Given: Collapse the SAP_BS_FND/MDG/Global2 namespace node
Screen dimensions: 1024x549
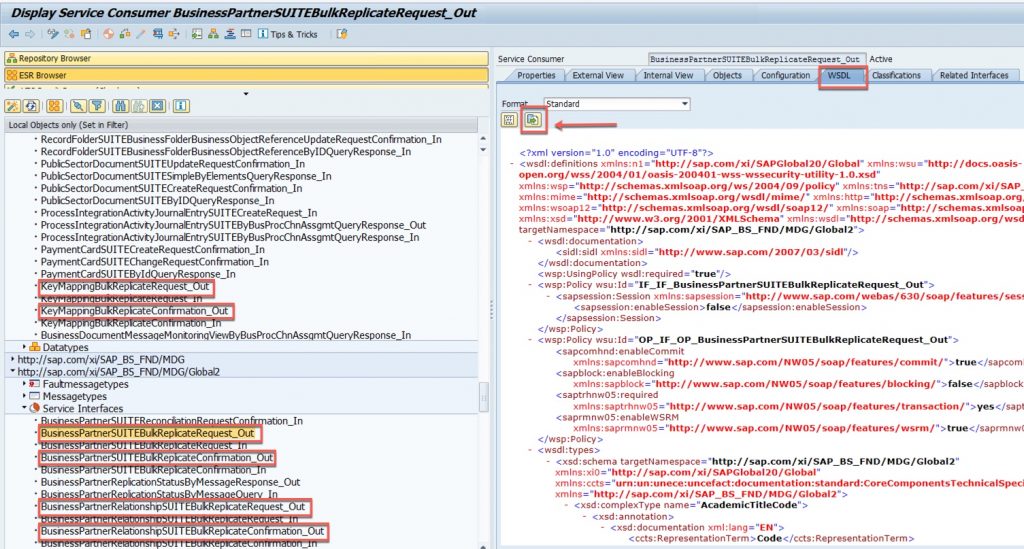Looking at the screenshot, I should [12, 372].
